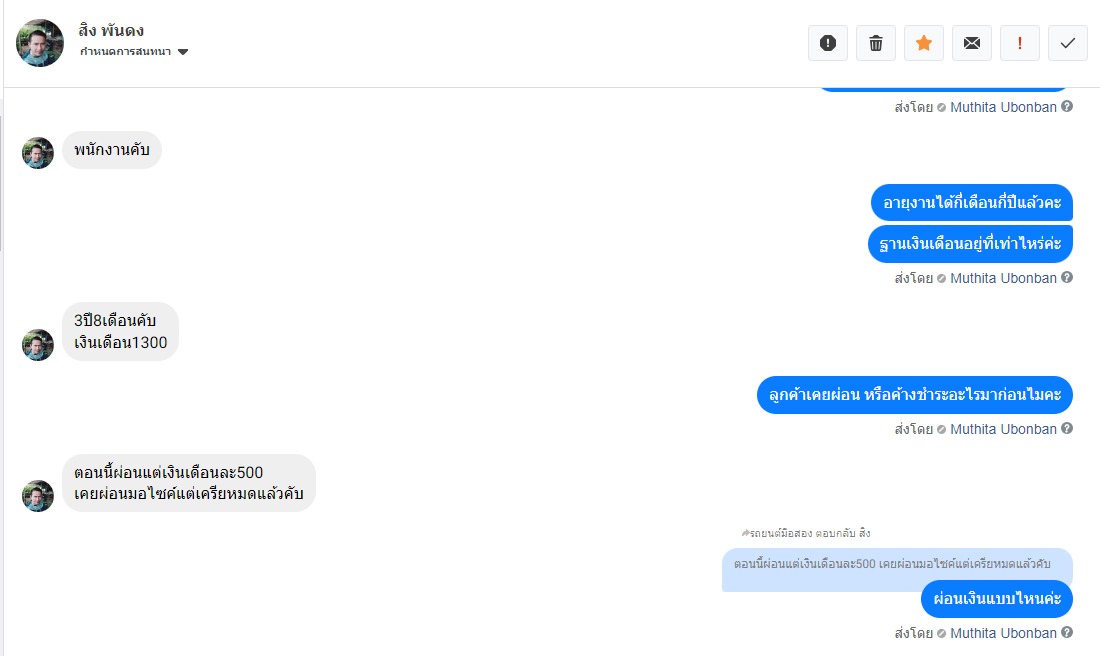1100x656 pixels.
Task: Mark conversation as done with checkmark
Action: point(1068,43)
